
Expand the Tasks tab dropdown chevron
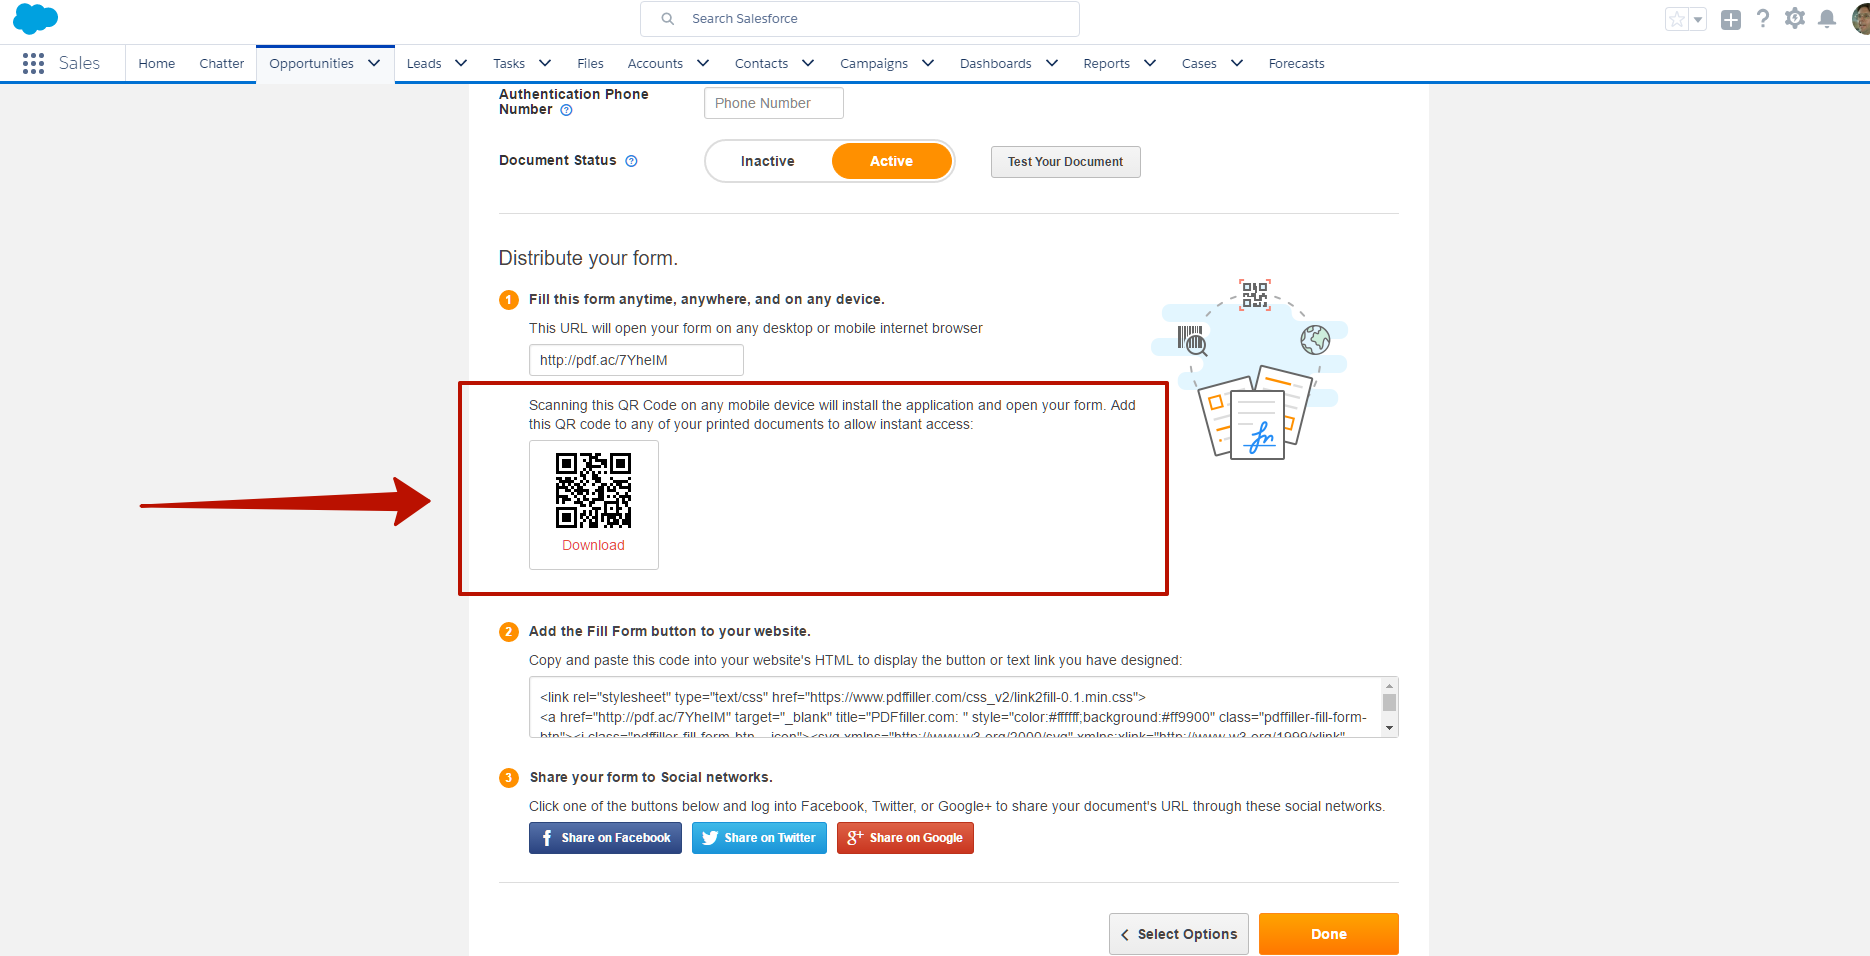point(545,63)
